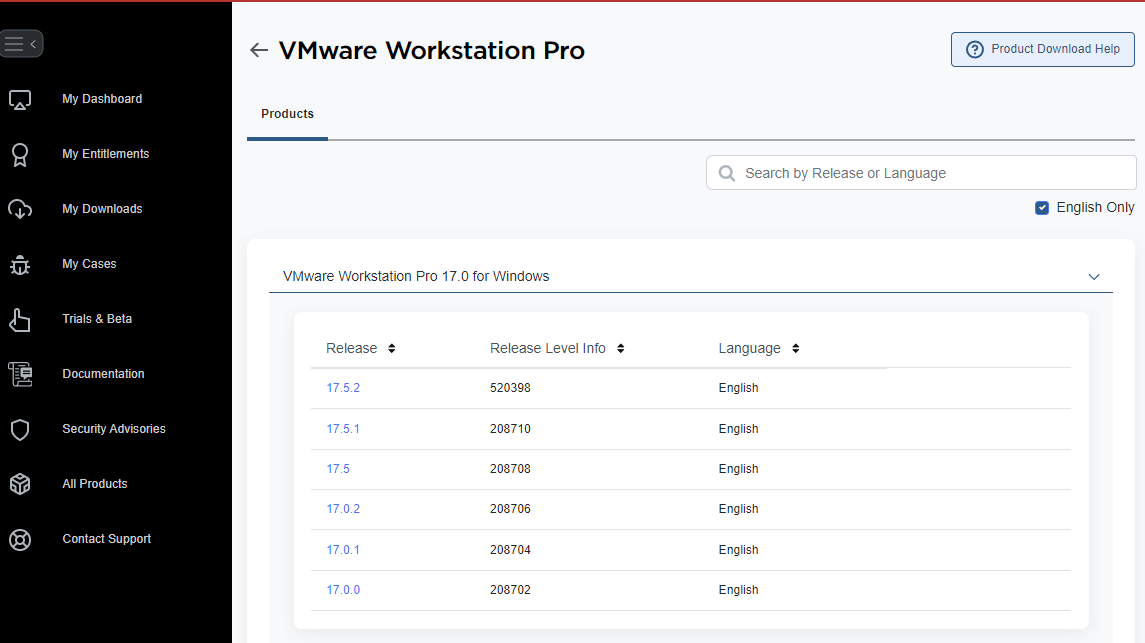Click the My Entitlements ribbon badge icon
This screenshot has height=643, width=1145.
pyautogui.click(x=20, y=155)
